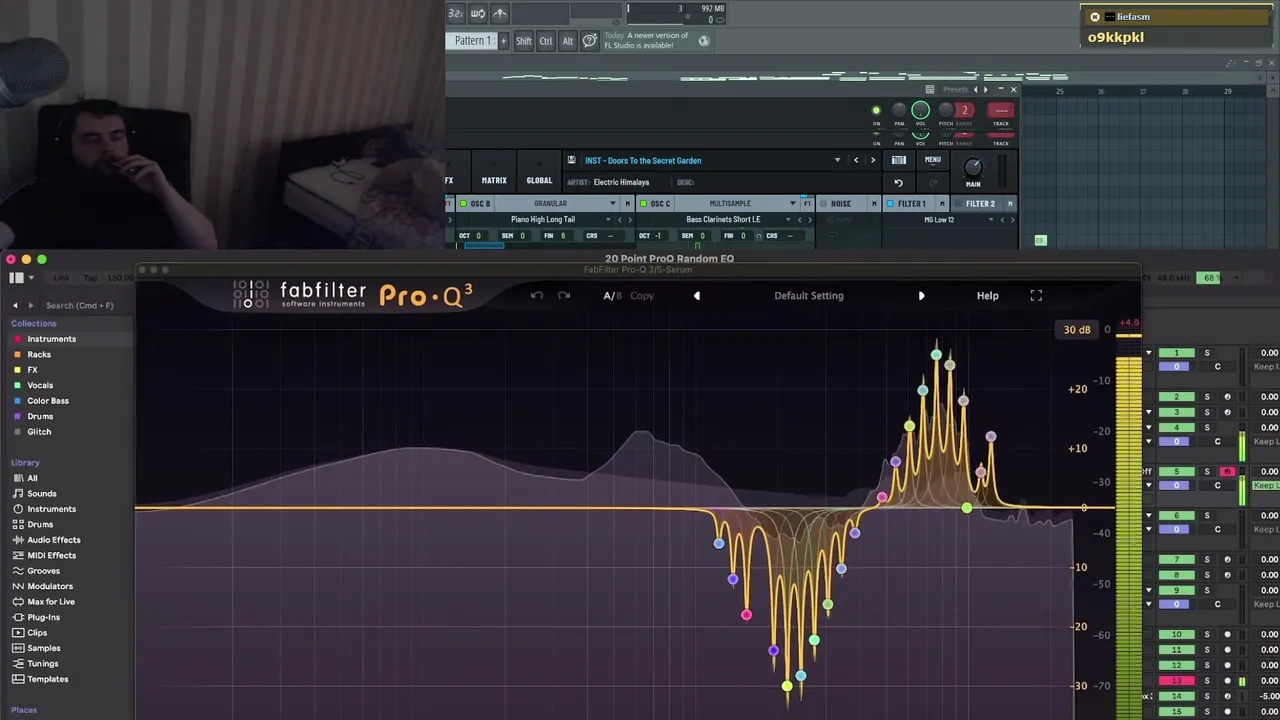1280x720 pixels.
Task: Click the Copy button in Pro-Q 3
Action: pos(642,296)
